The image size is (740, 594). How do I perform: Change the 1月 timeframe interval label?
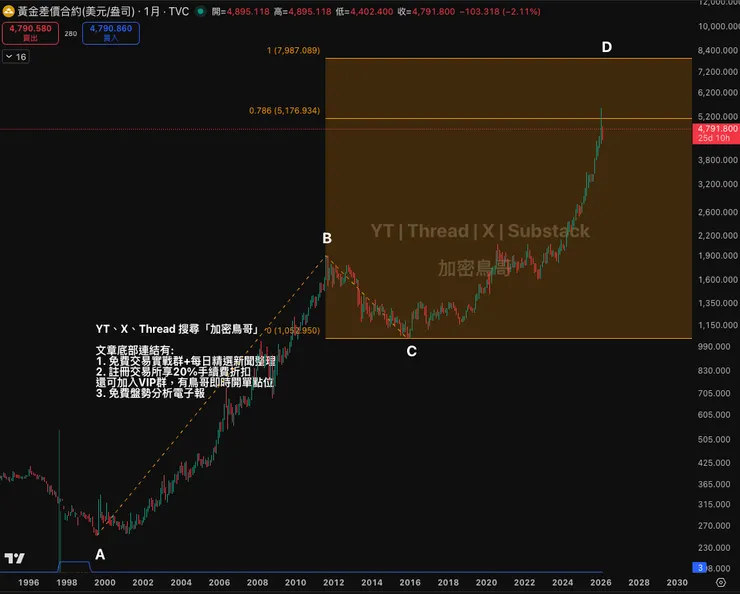pos(152,11)
